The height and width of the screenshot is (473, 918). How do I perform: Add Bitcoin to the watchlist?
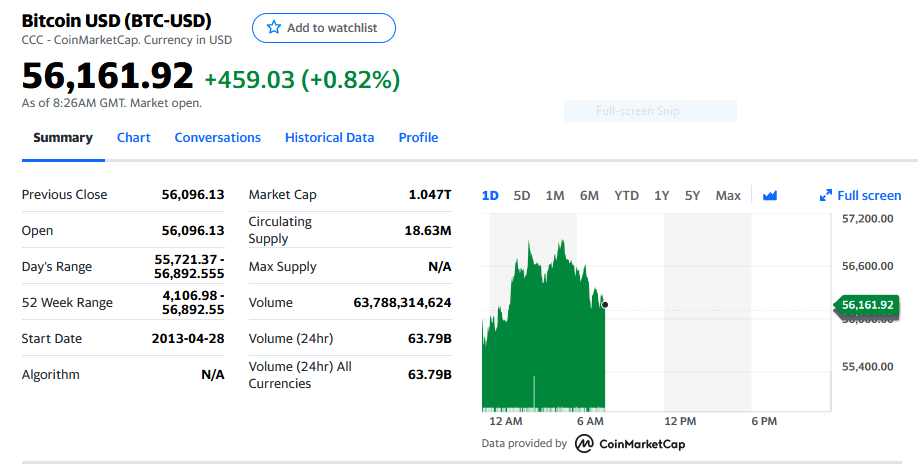coord(324,28)
